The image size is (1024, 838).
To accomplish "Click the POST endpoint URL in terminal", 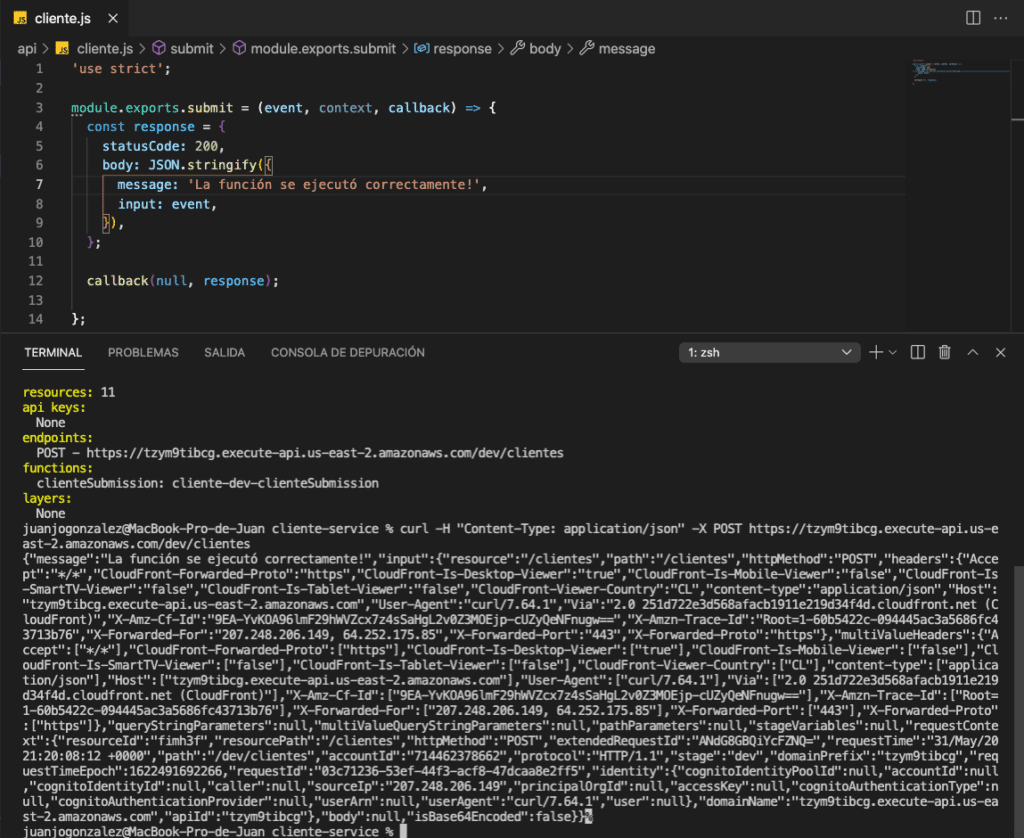I will pos(325,453).
